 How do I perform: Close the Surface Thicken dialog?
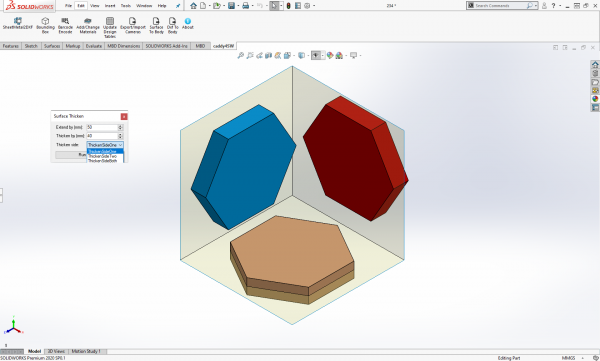coord(124,116)
